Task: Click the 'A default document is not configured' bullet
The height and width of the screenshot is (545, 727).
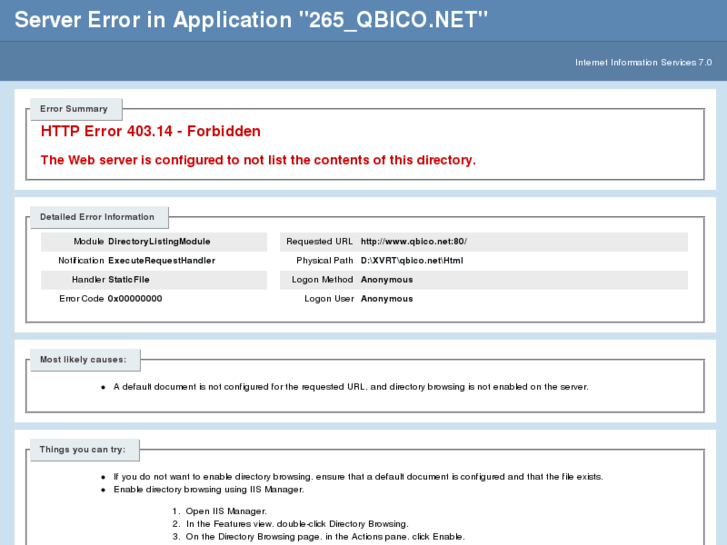Action: 351,387
